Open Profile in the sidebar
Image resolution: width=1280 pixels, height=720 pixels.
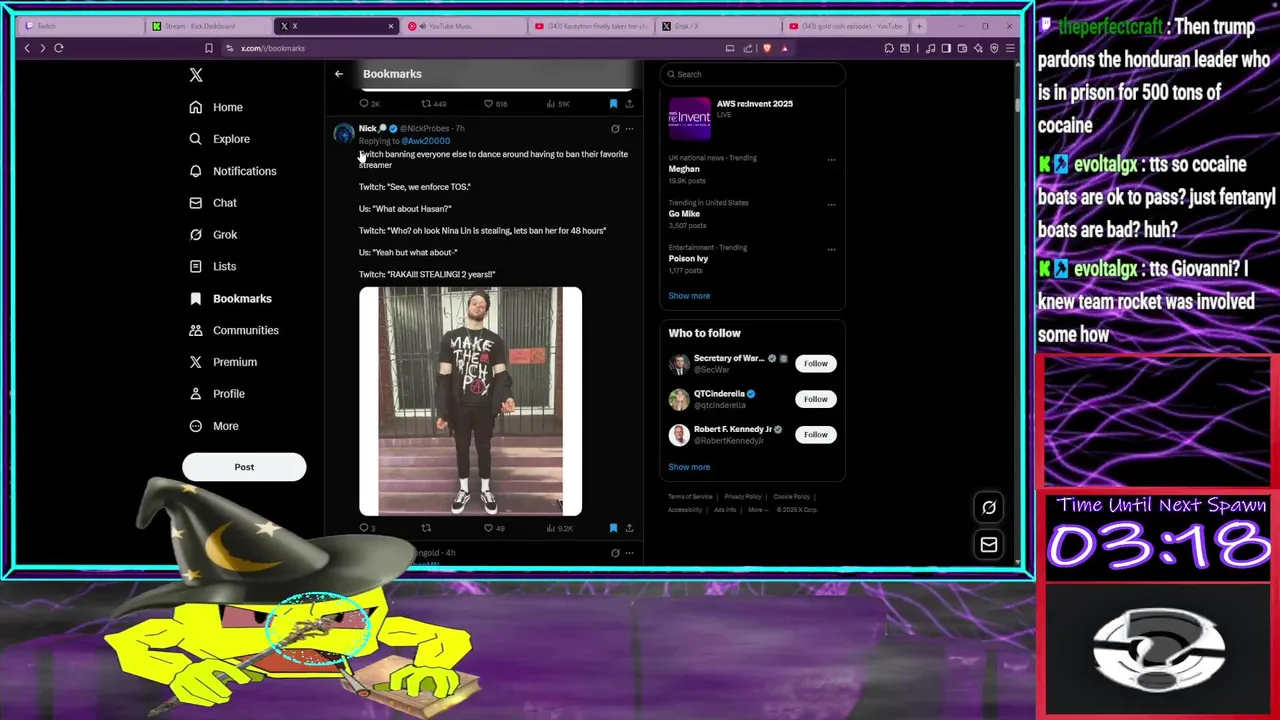pos(217,394)
